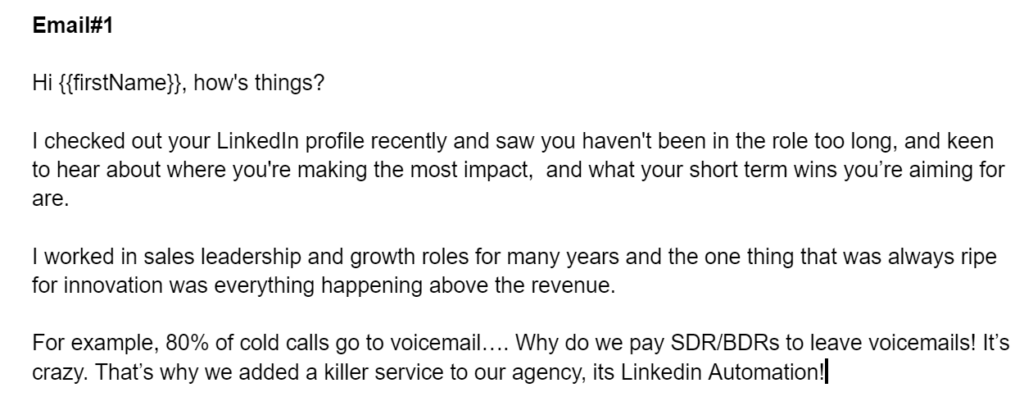Place cursor after 'how's things?'

[325, 84]
